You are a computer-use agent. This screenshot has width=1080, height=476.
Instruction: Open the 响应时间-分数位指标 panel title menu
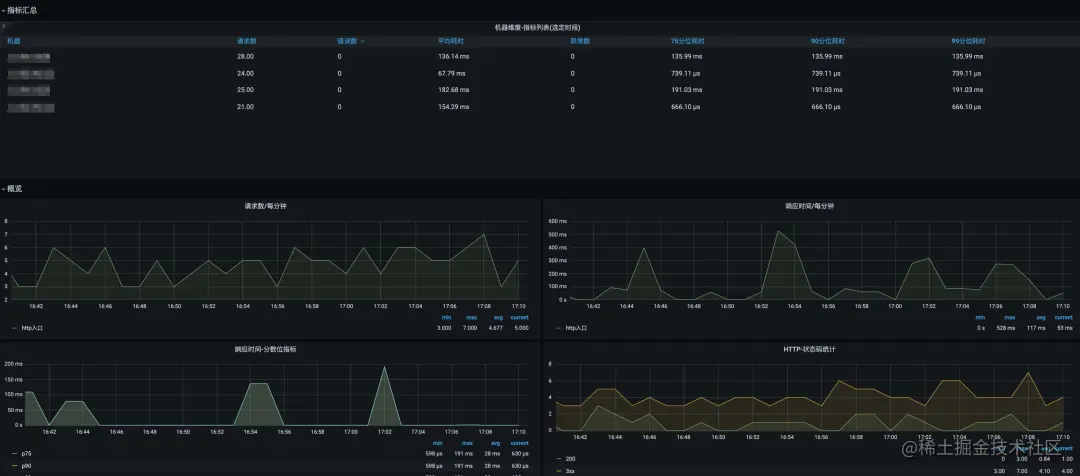tap(265, 349)
